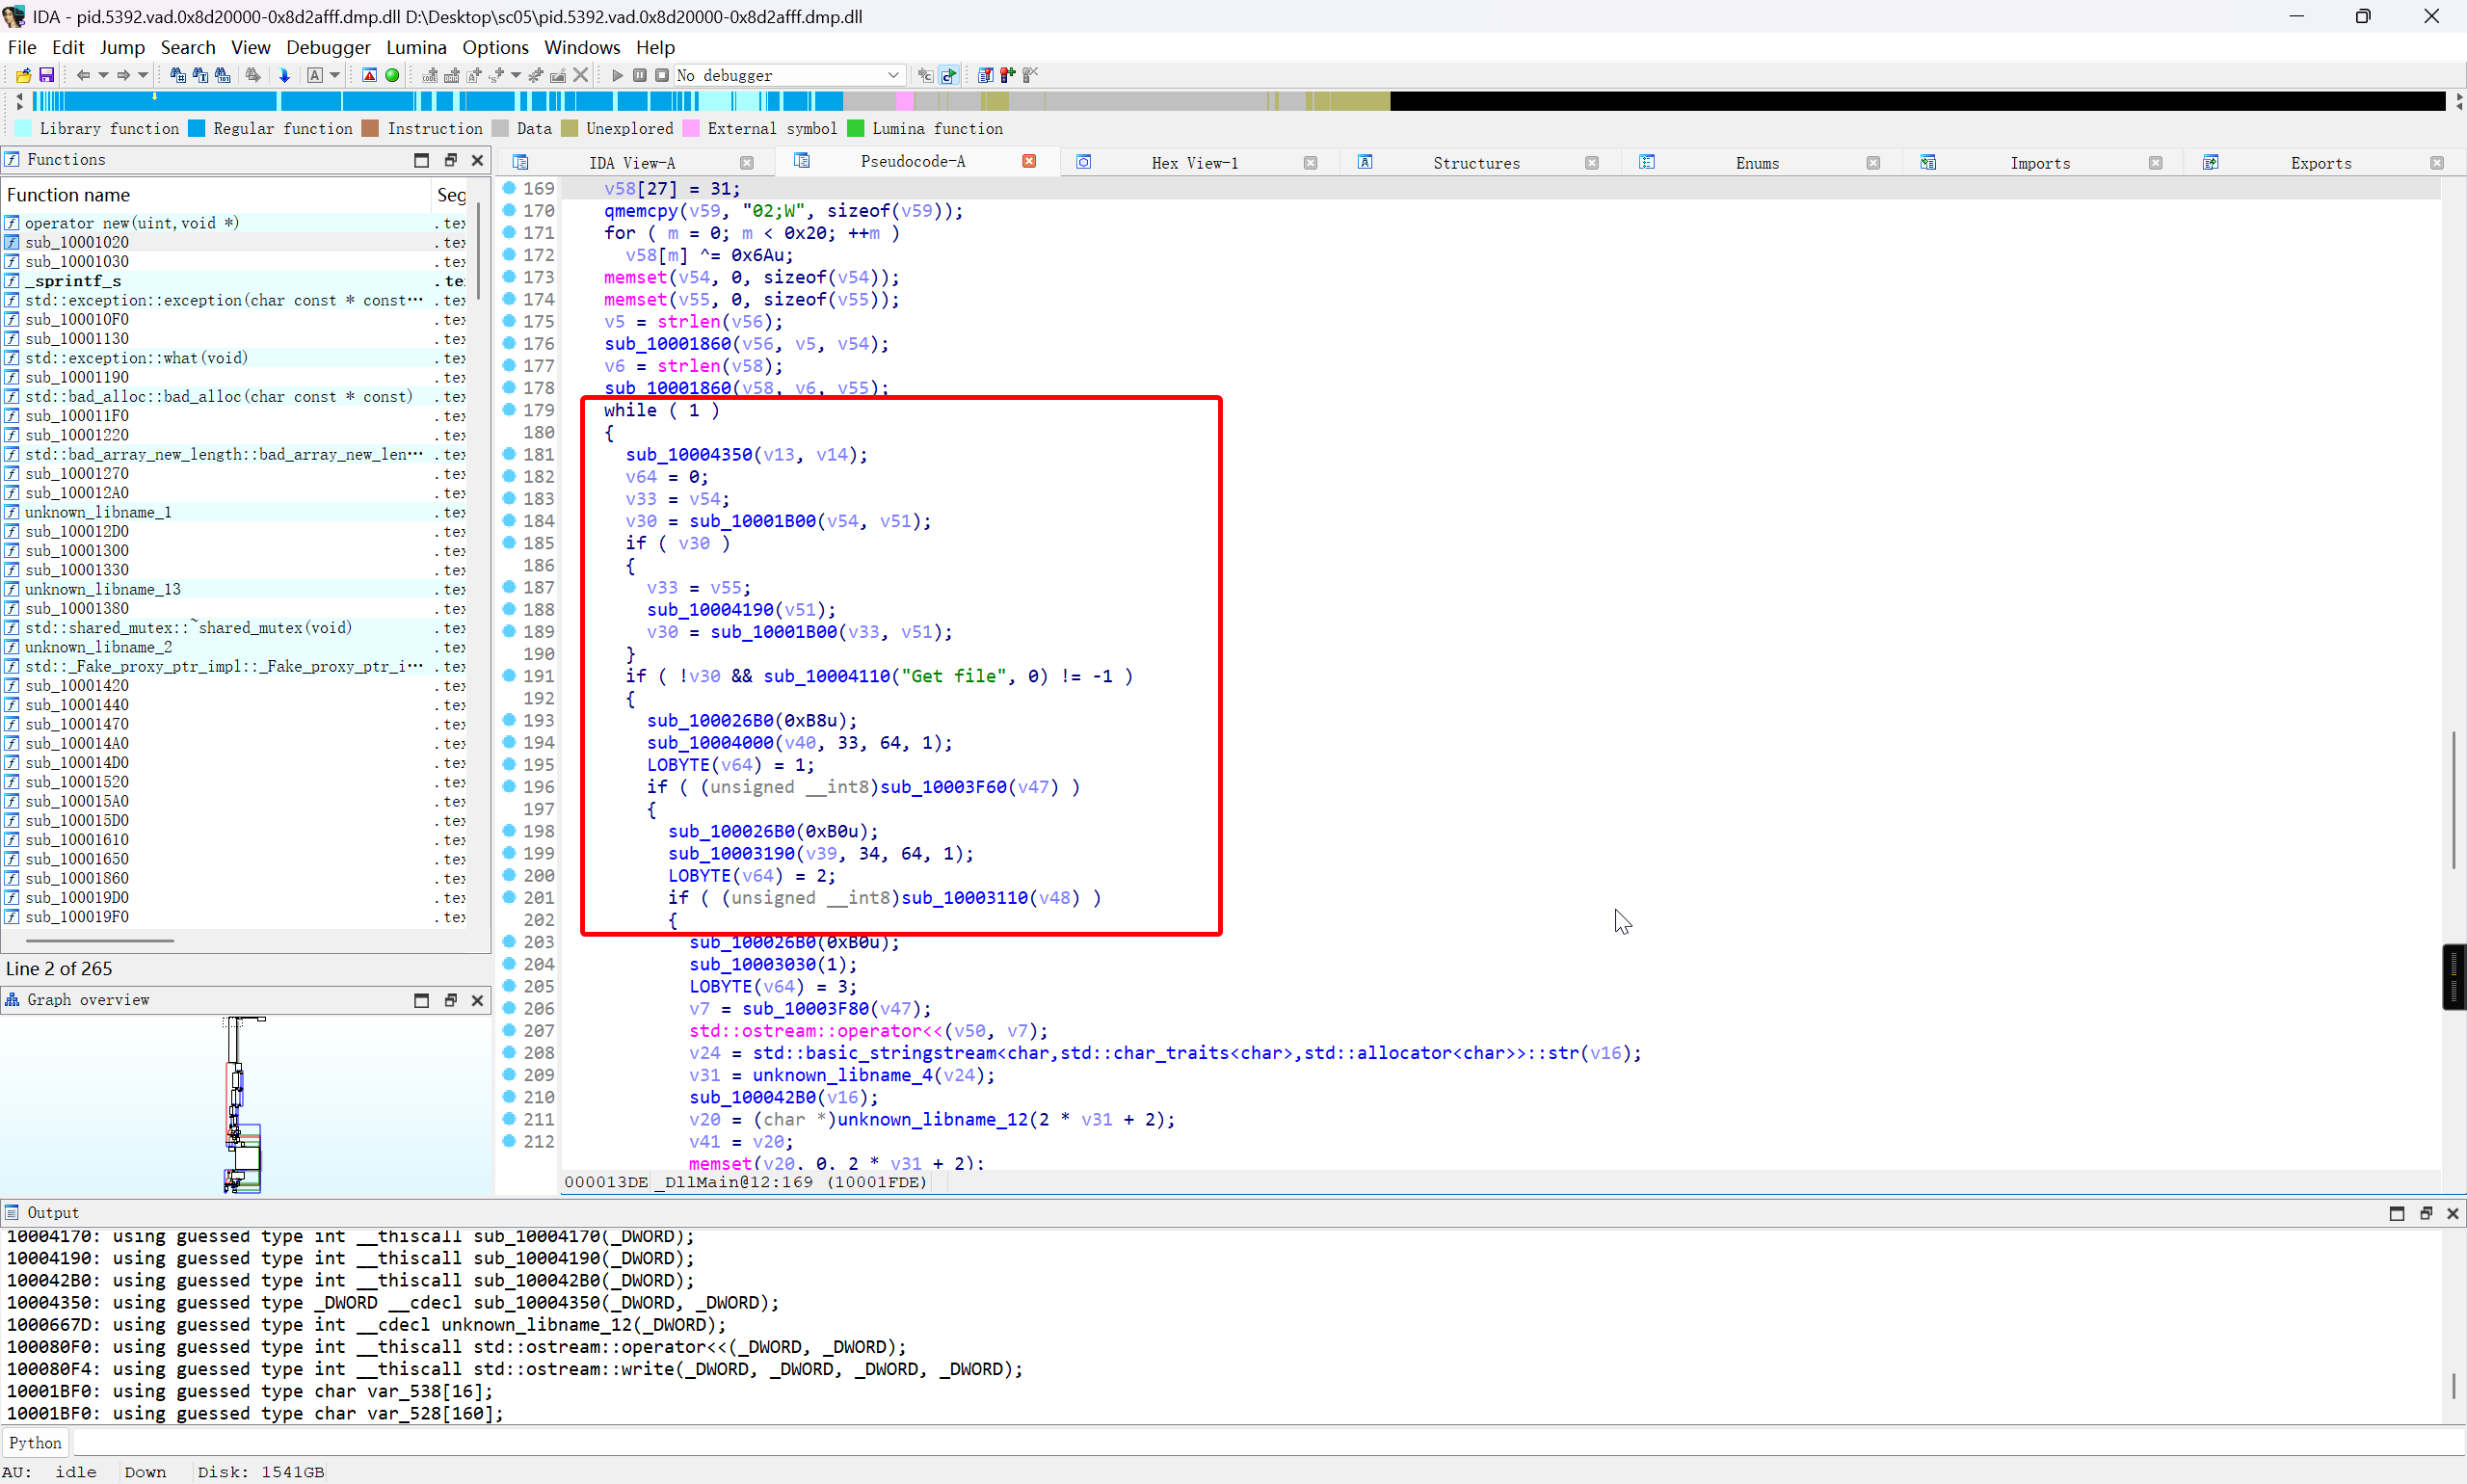Click the green circle toolbar icon
The width and height of the screenshot is (2467, 1484).
(x=392, y=75)
